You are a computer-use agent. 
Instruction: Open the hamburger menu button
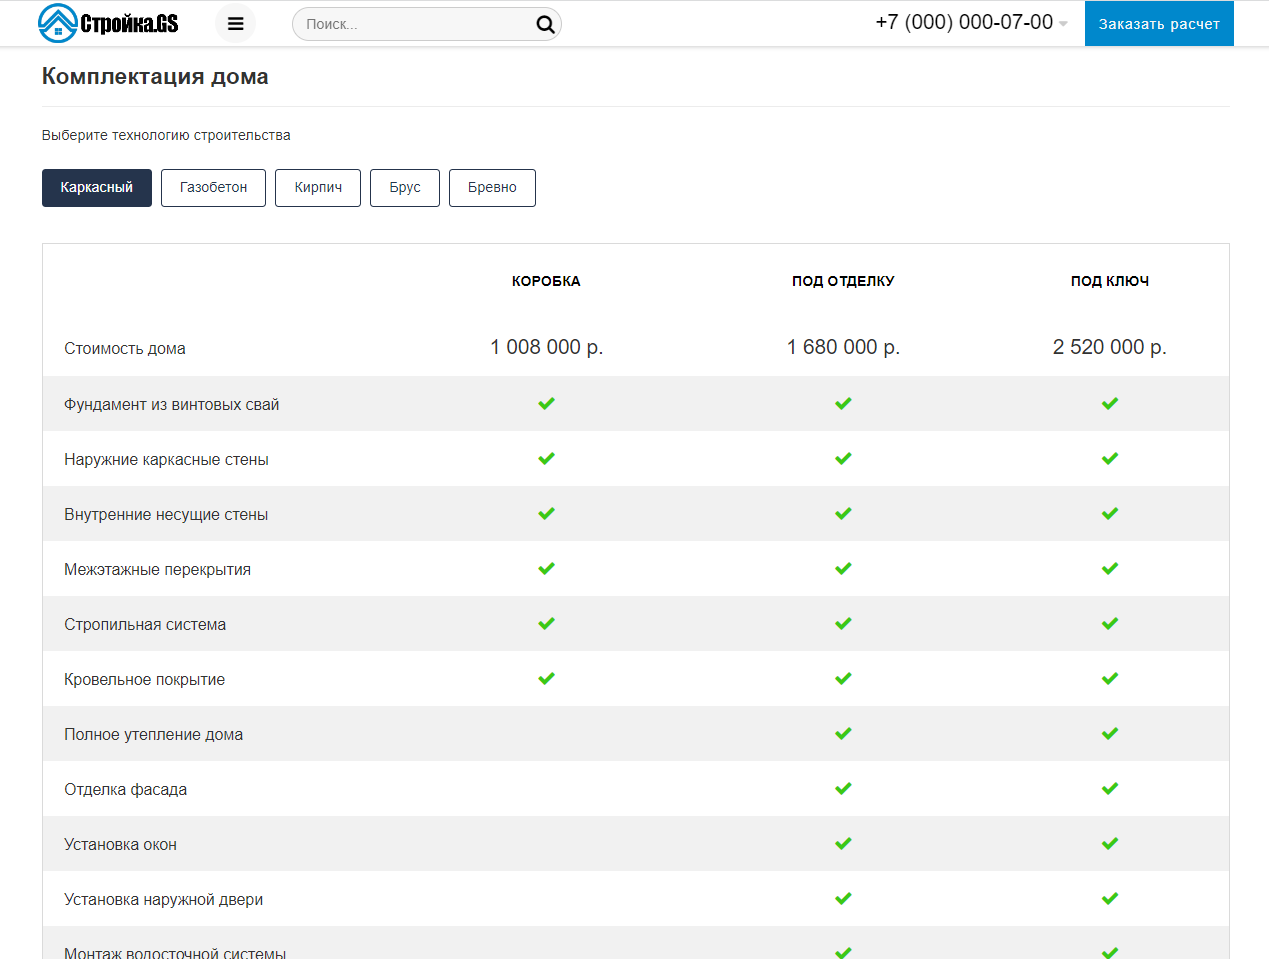pos(236,24)
